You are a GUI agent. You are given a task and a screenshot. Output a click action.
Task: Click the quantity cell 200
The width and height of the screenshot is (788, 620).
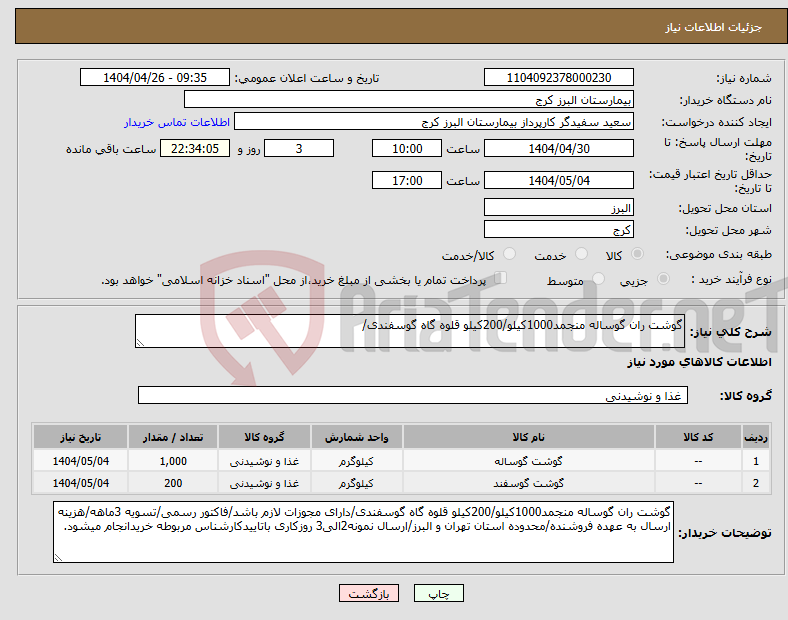(x=173, y=483)
